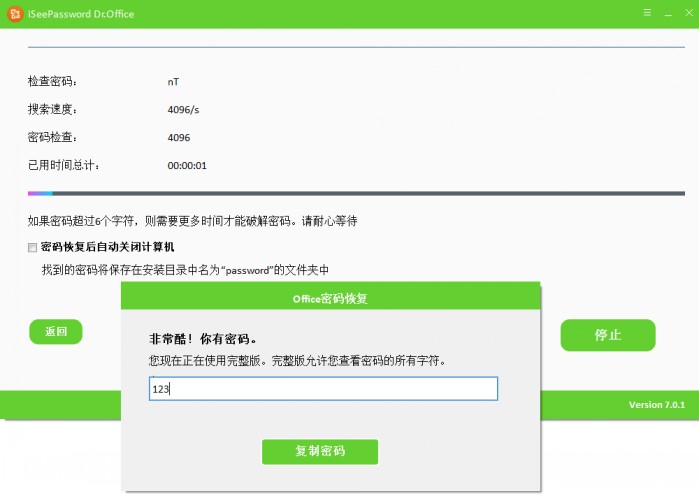The width and height of the screenshot is (699, 496).
Task: Select the checked password value nT
Action: click(x=173, y=82)
